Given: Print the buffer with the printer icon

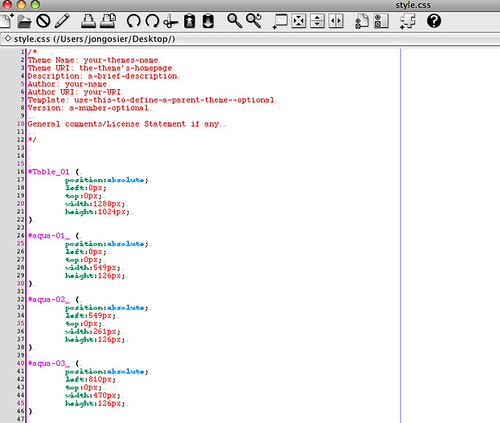Looking at the screenshot, I should point(88,21).
